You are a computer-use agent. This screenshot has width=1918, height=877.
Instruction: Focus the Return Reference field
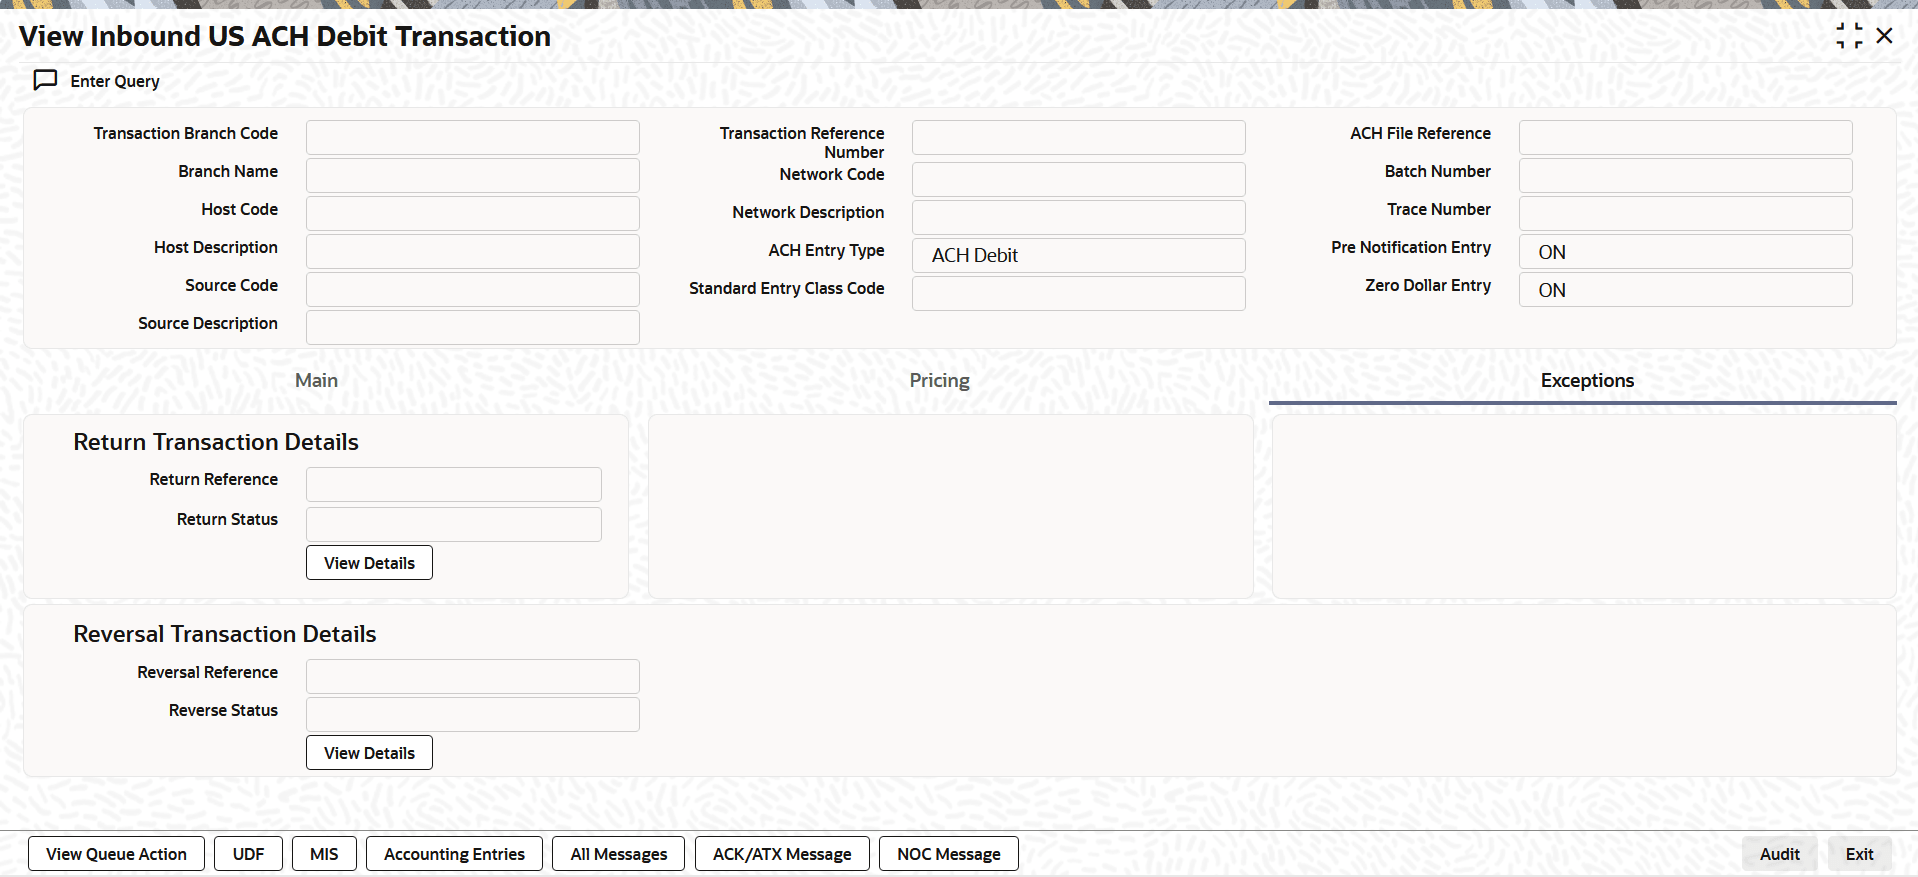point(454,484)
